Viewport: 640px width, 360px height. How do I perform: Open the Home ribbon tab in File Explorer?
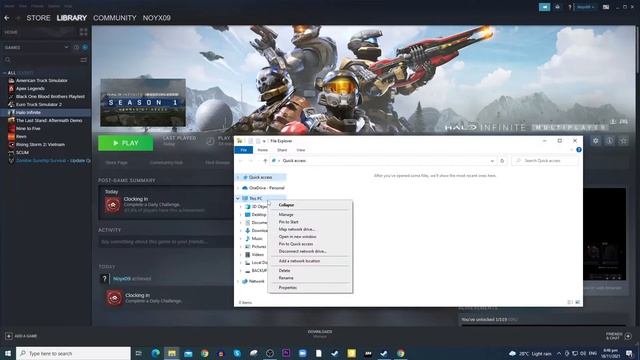click(x=262, y=150)
